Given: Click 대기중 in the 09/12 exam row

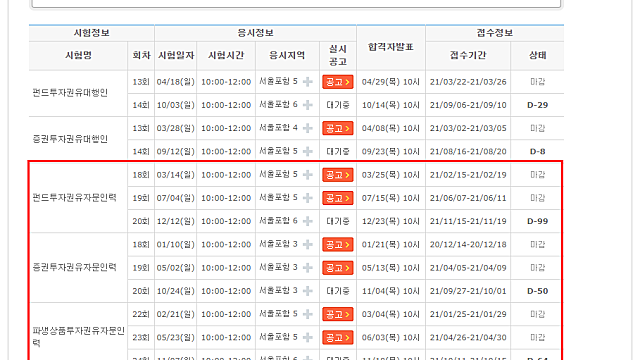Looking at the screenshot, I should (338, 152).
